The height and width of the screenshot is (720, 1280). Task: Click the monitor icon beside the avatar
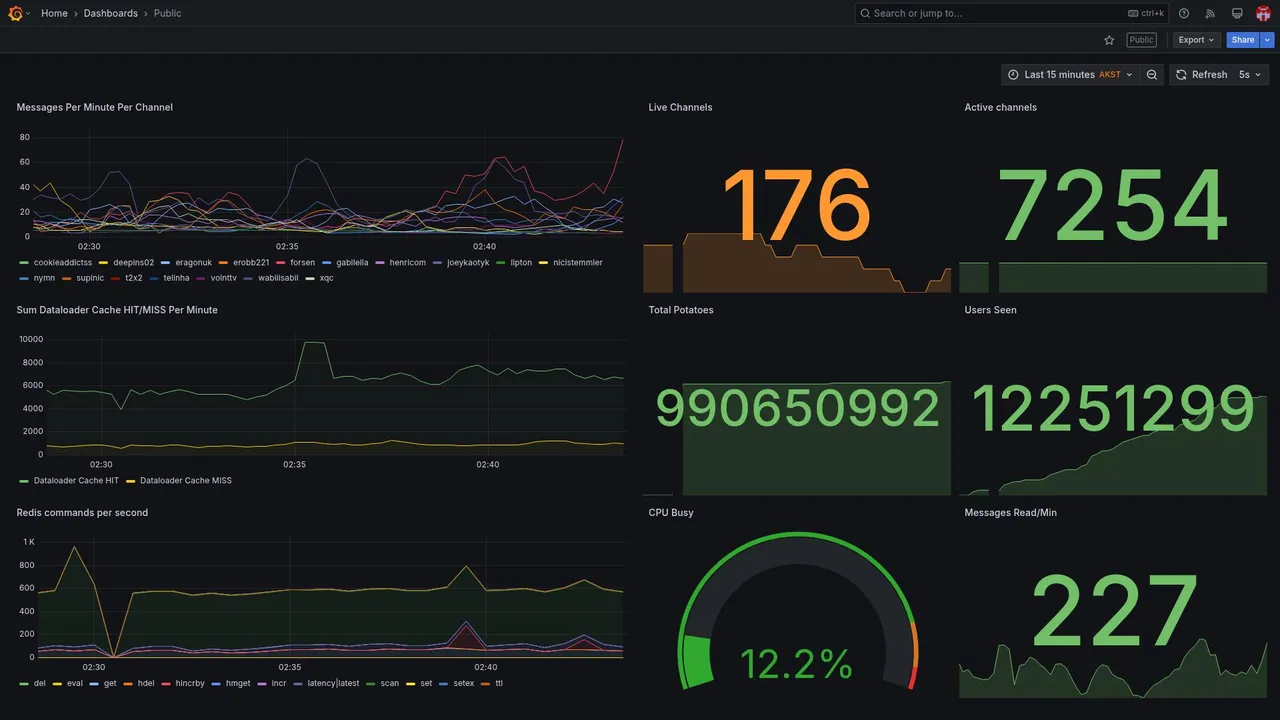(1237, 13)
